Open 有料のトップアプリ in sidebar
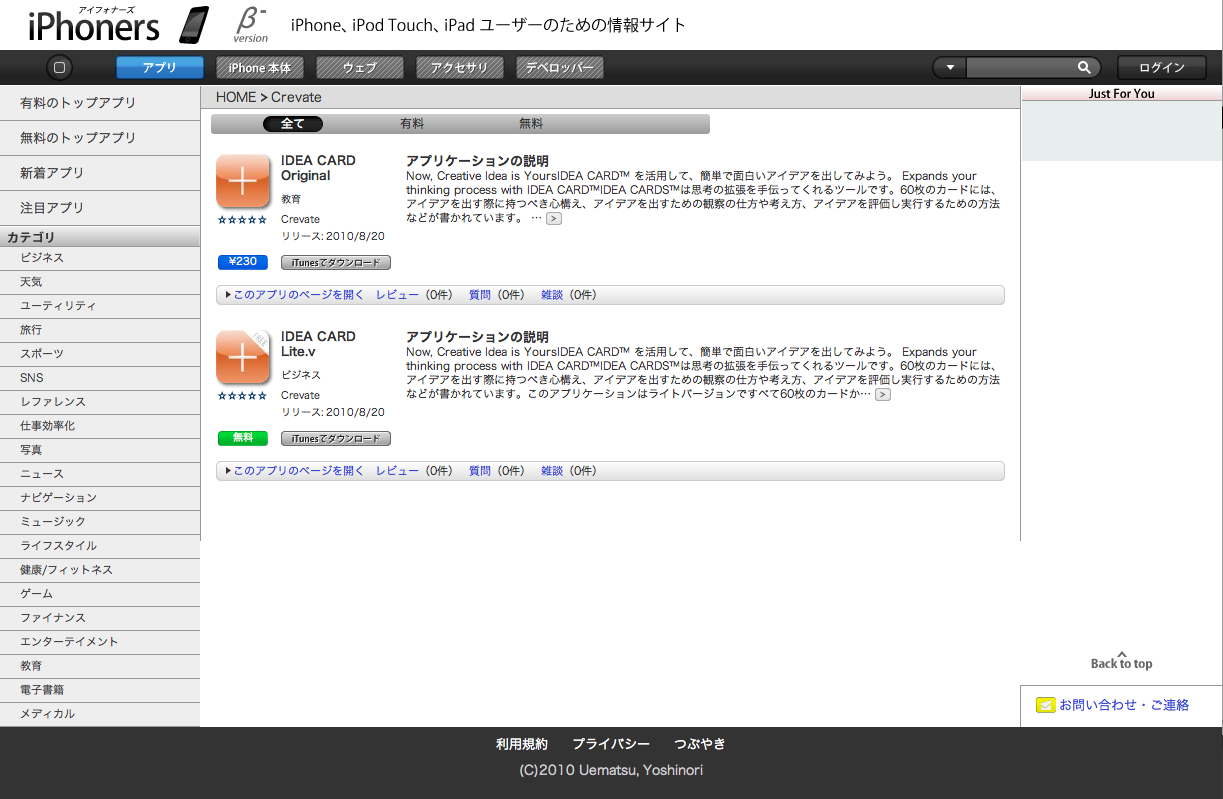The height and width of the screenshot is (799, 1223). [x=100, y=103]
